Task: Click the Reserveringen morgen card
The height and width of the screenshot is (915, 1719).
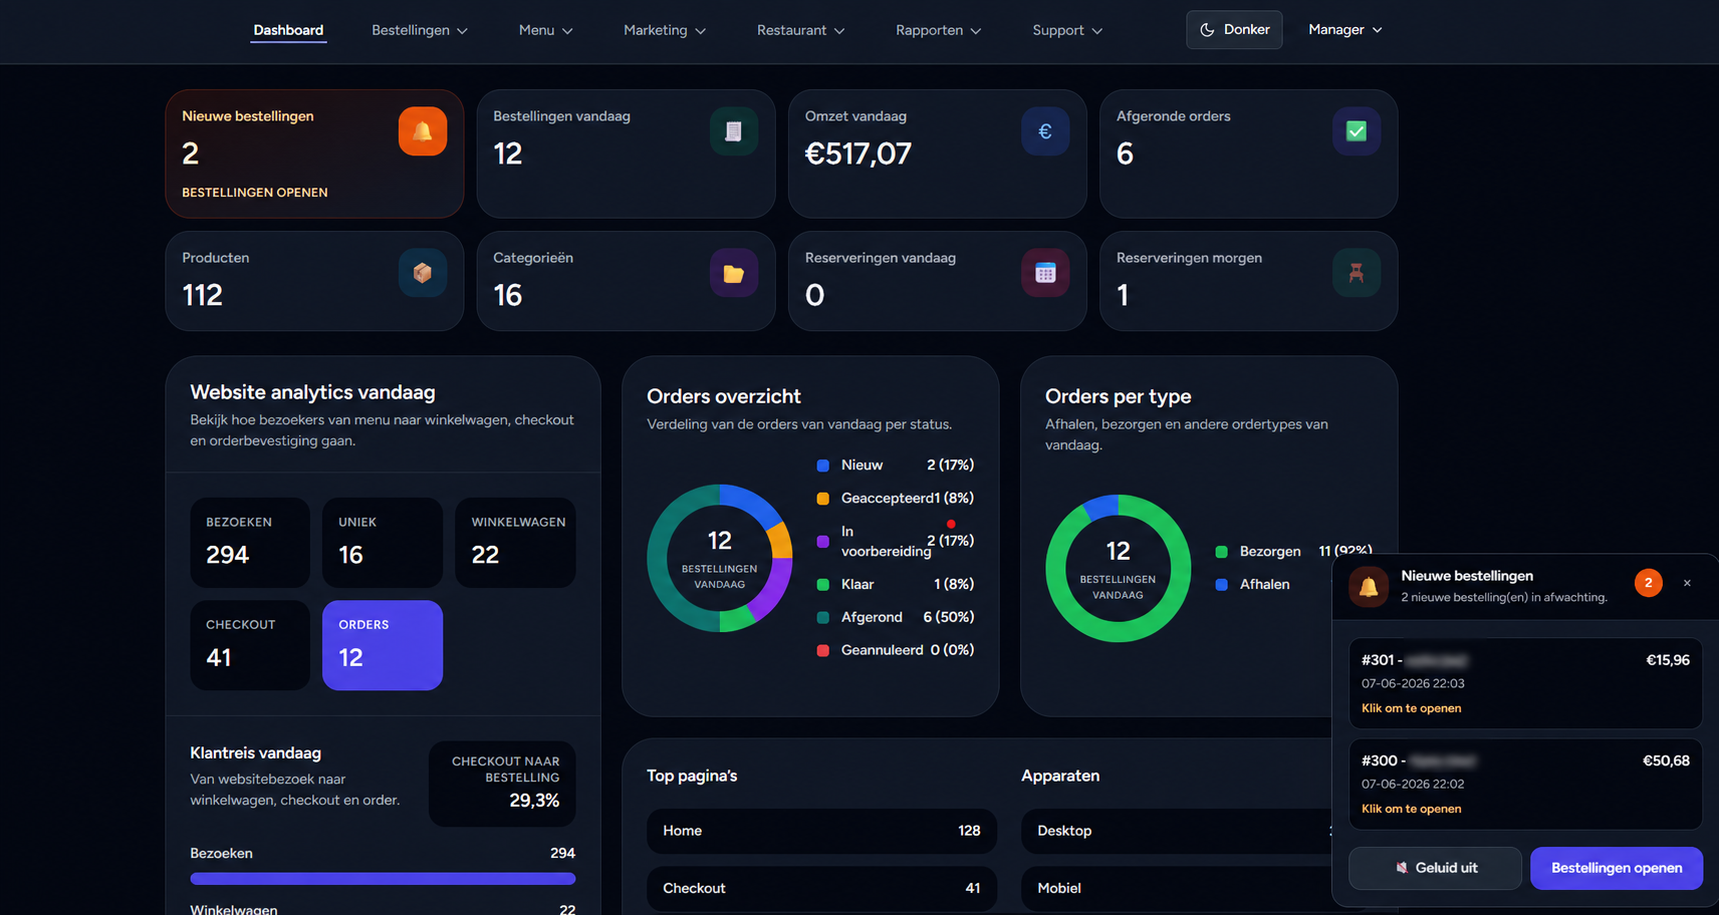Action: pos(1248,281)
